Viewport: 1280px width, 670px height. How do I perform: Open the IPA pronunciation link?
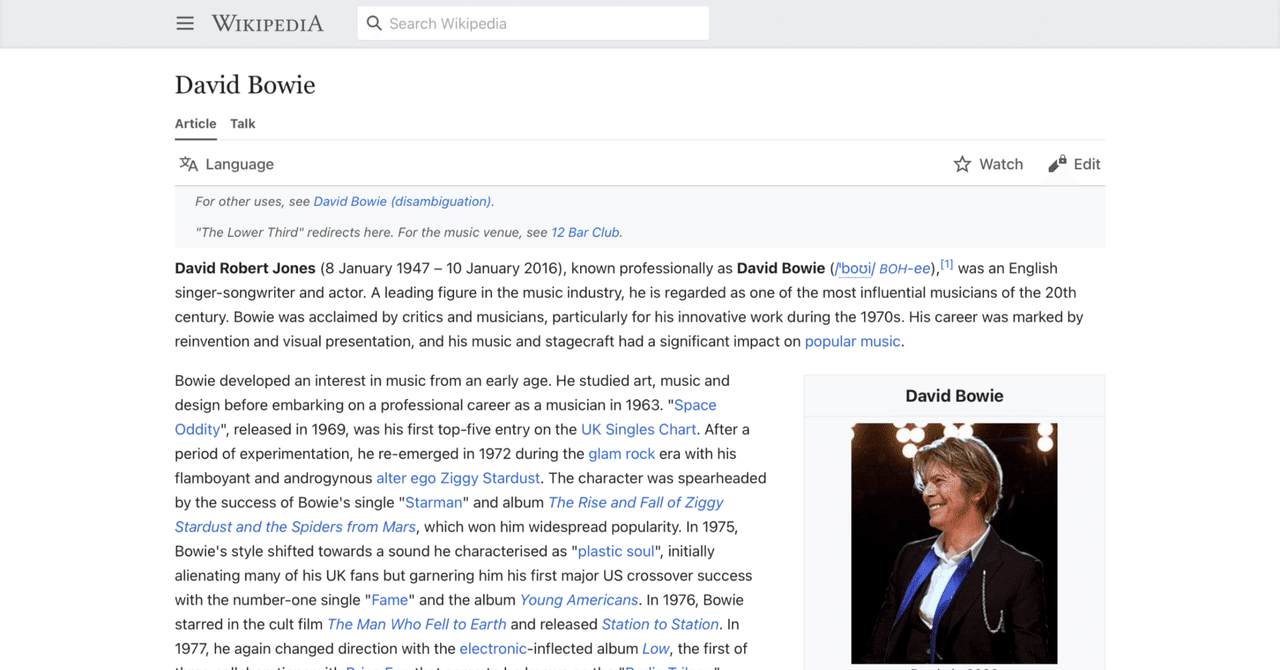855,268
